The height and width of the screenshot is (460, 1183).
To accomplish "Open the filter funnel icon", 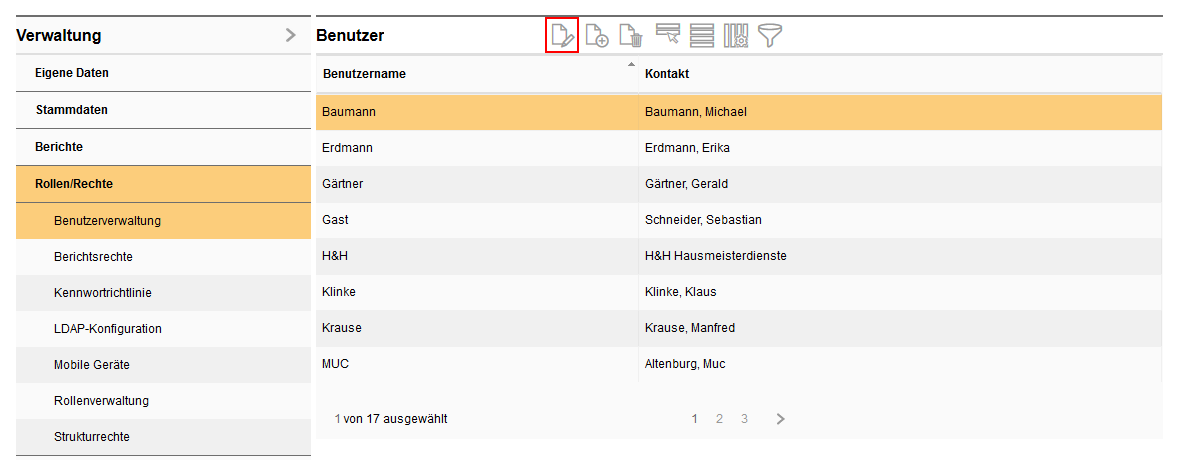I will click(770, 36).
